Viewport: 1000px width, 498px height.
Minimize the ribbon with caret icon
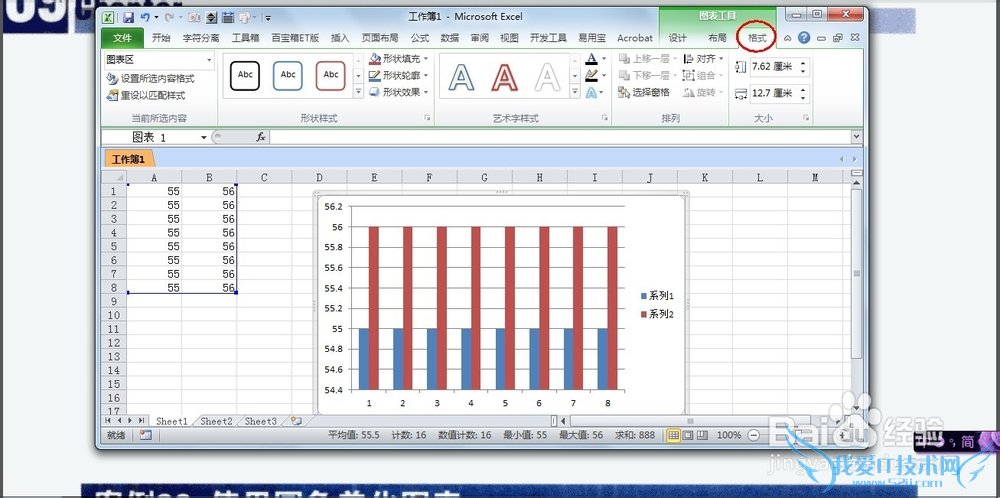(788, 38)
